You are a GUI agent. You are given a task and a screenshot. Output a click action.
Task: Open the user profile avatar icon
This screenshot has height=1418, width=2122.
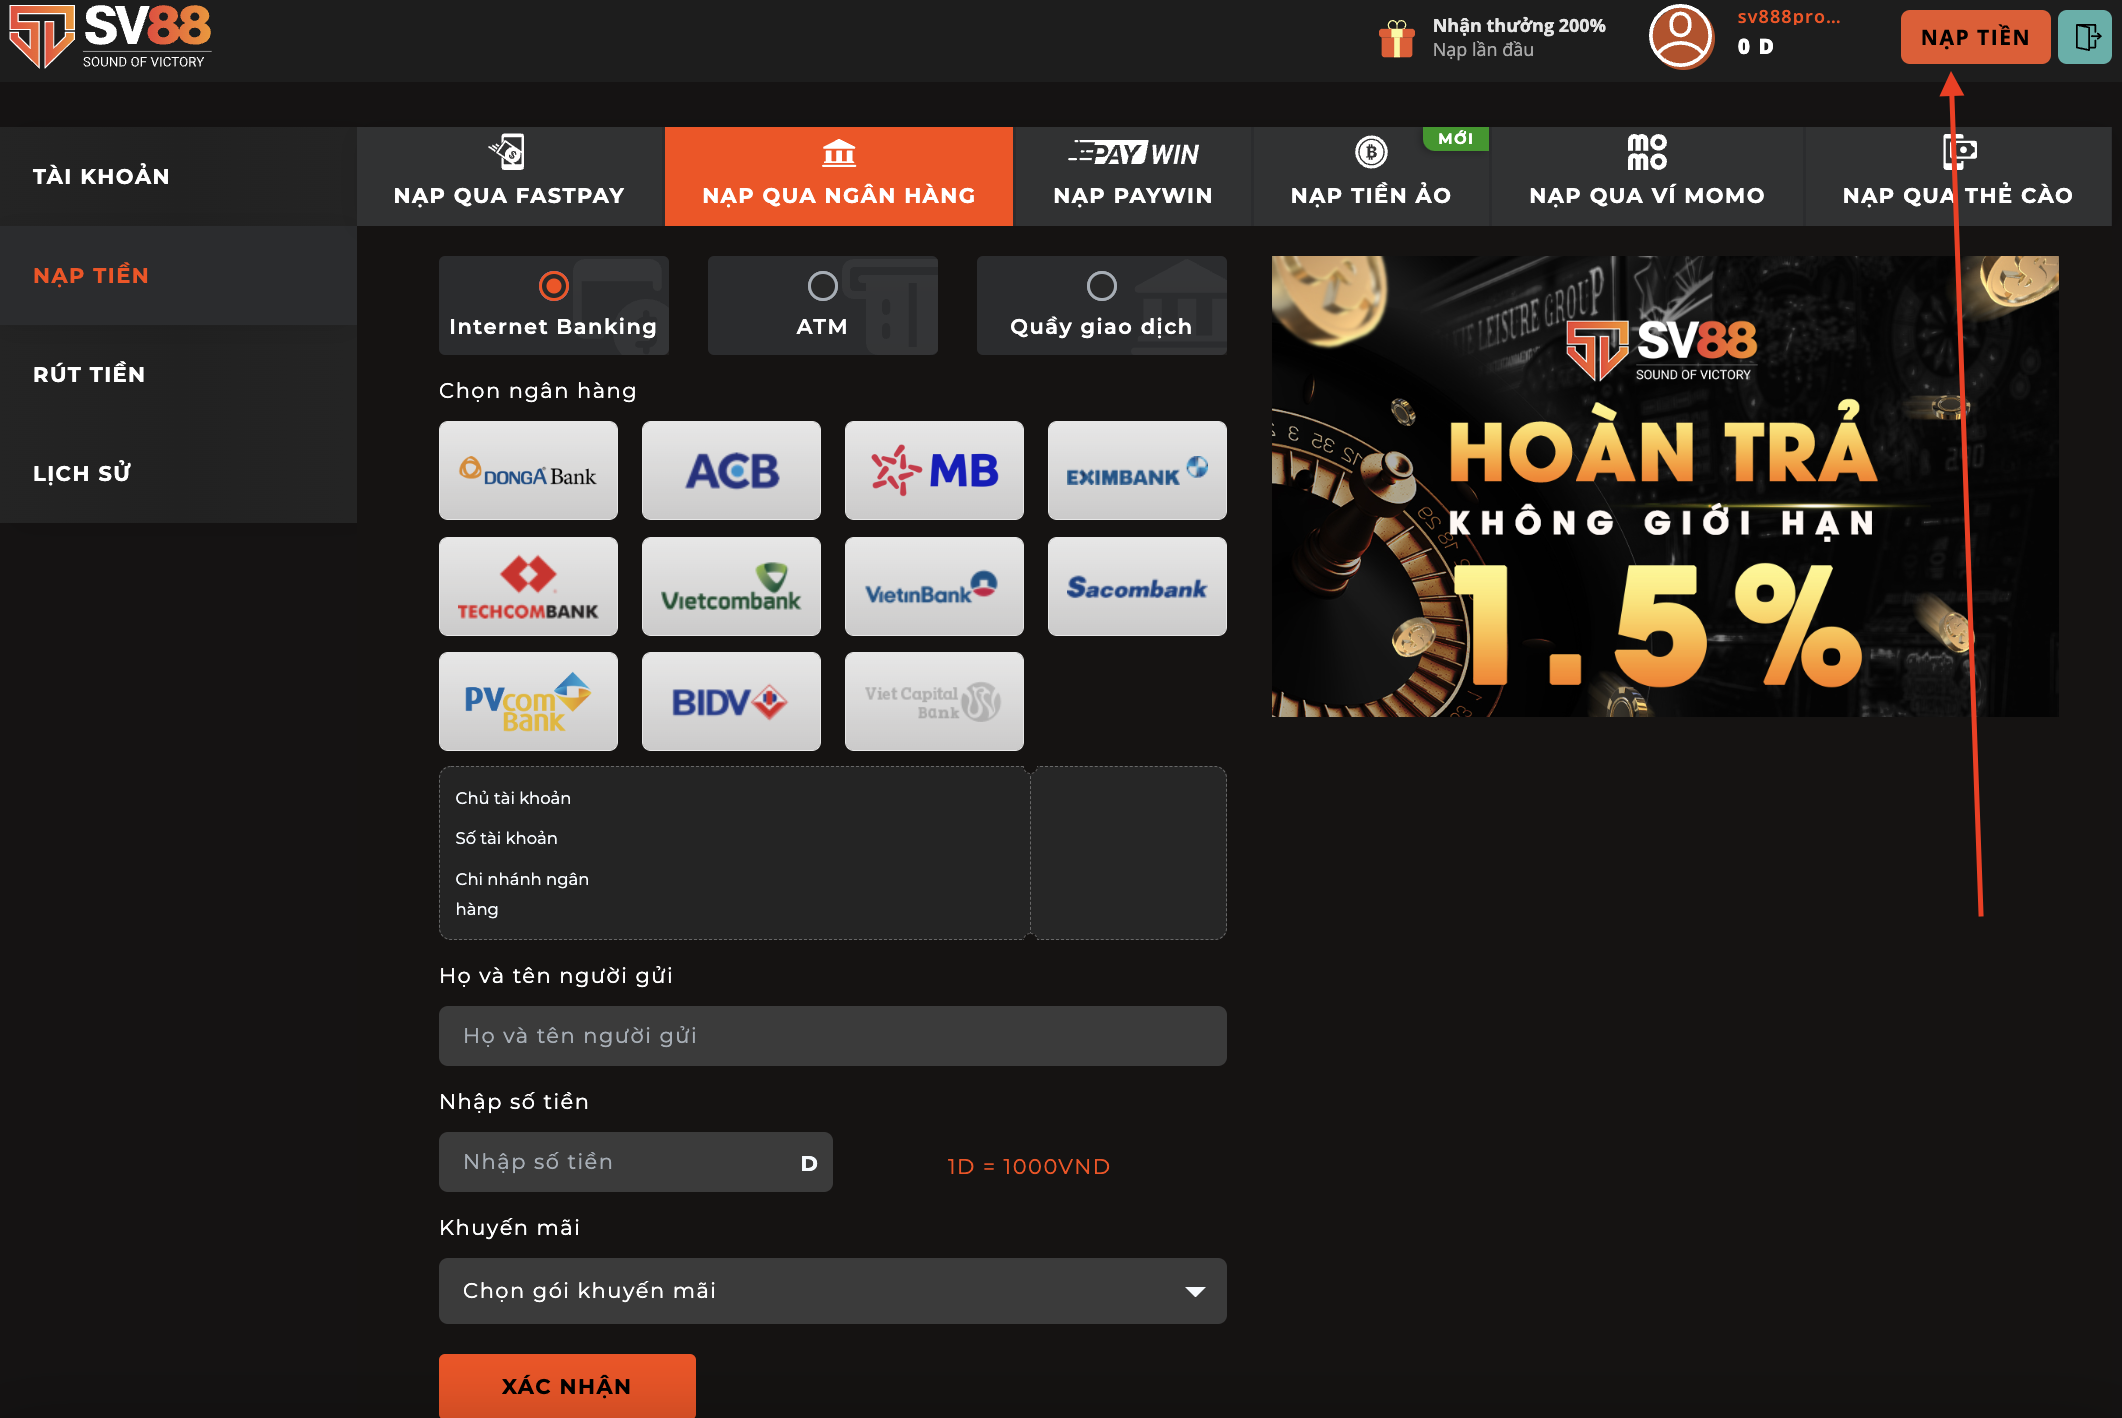click(1680, 37)
